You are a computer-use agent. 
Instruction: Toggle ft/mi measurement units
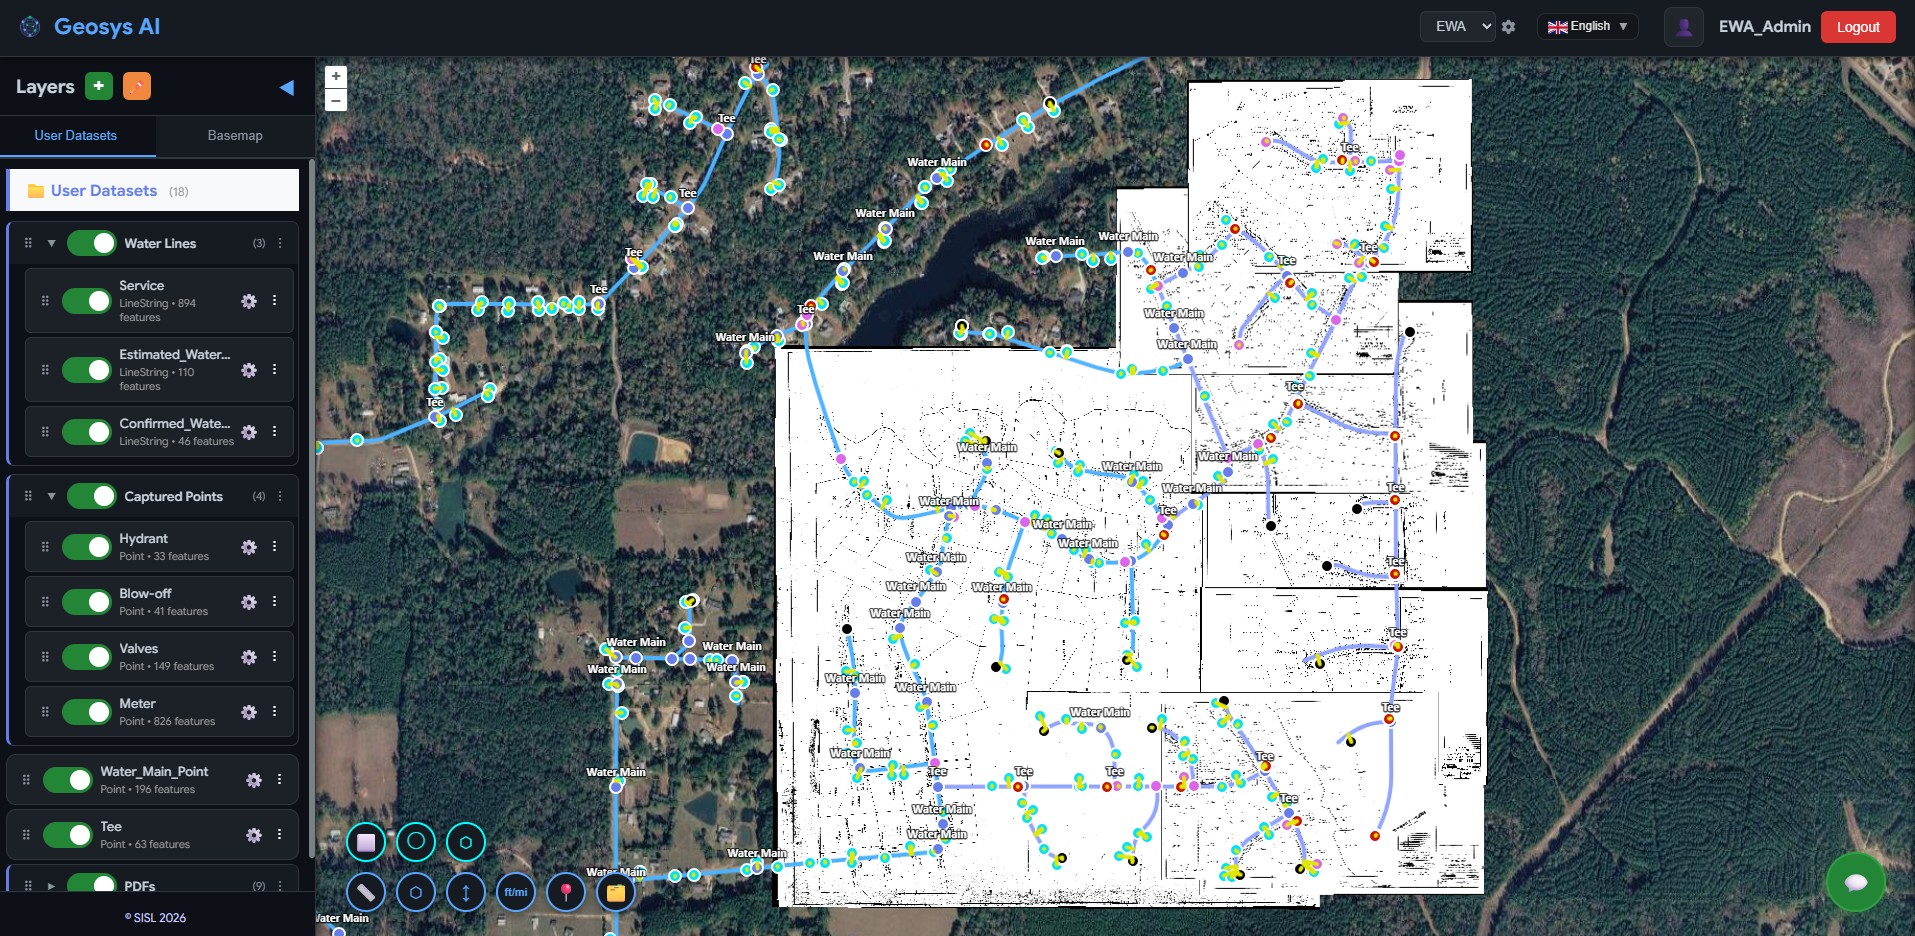[516, 892]
